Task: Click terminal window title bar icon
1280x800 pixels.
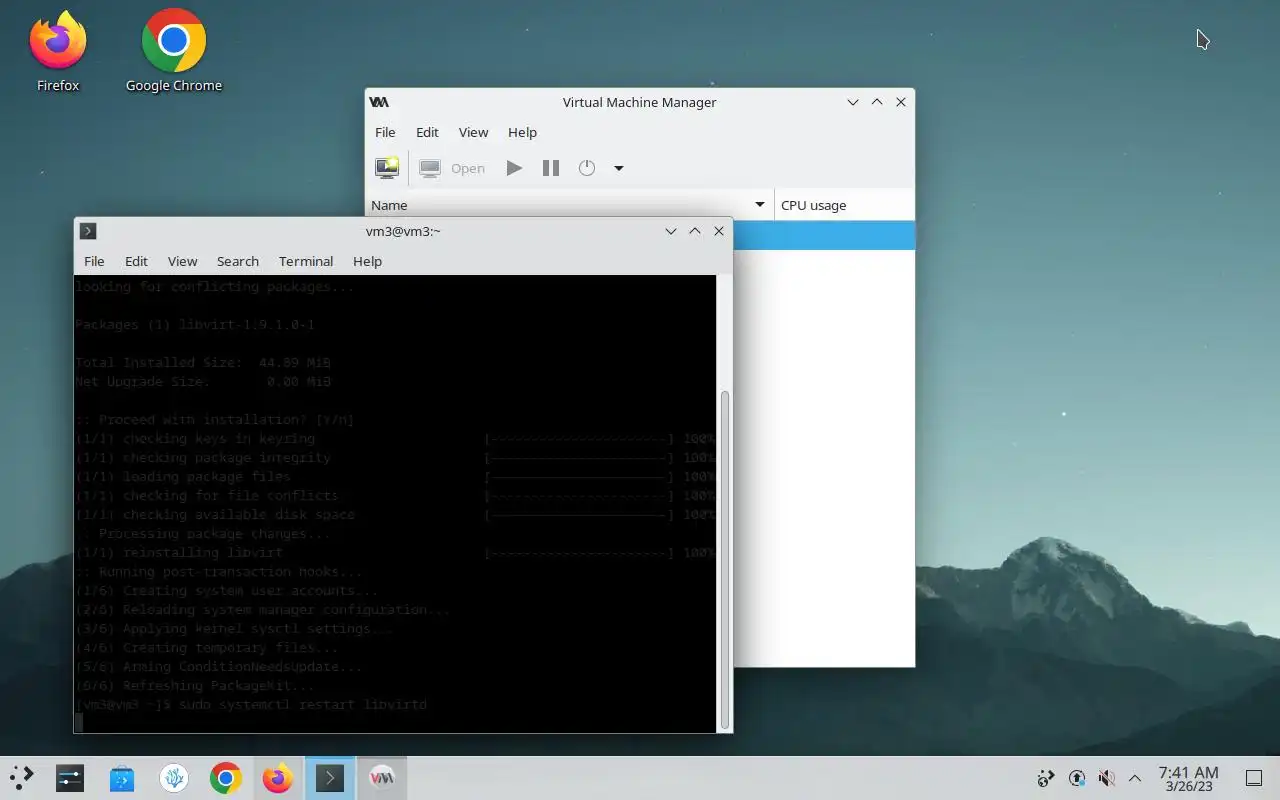Action: [x=88, y=231]
